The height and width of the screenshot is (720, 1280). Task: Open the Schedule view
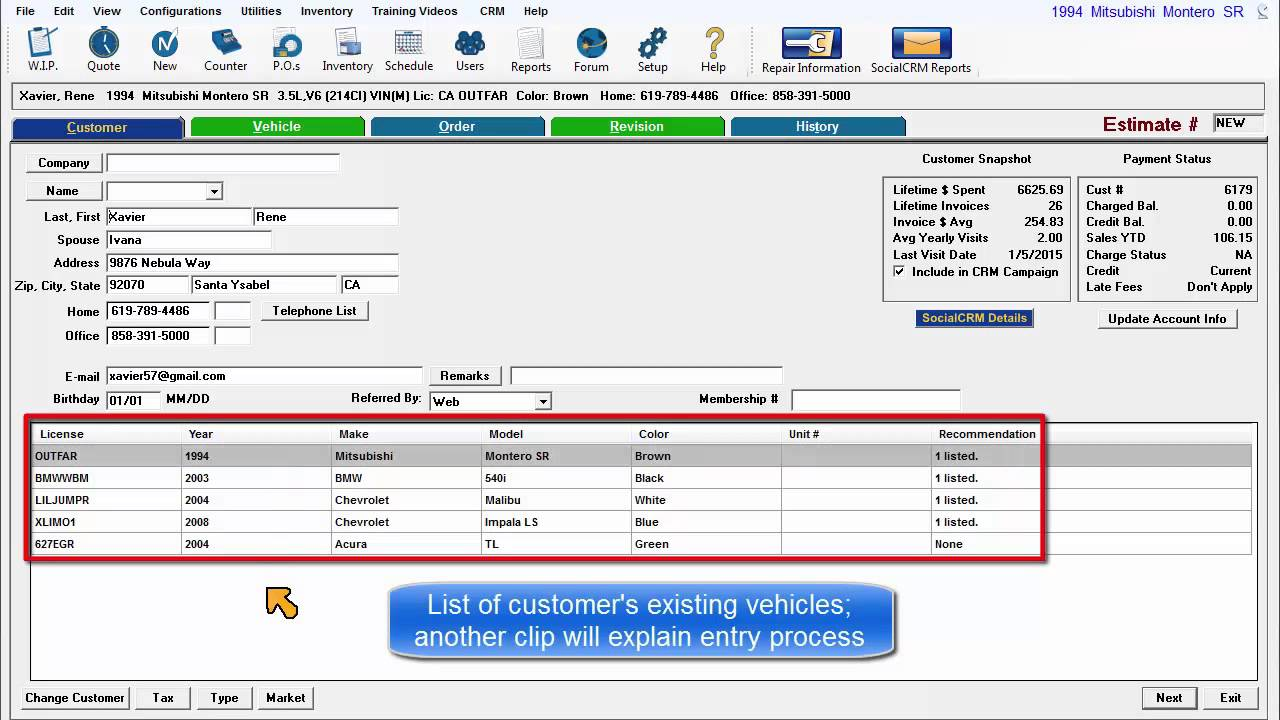click(408, 50)
